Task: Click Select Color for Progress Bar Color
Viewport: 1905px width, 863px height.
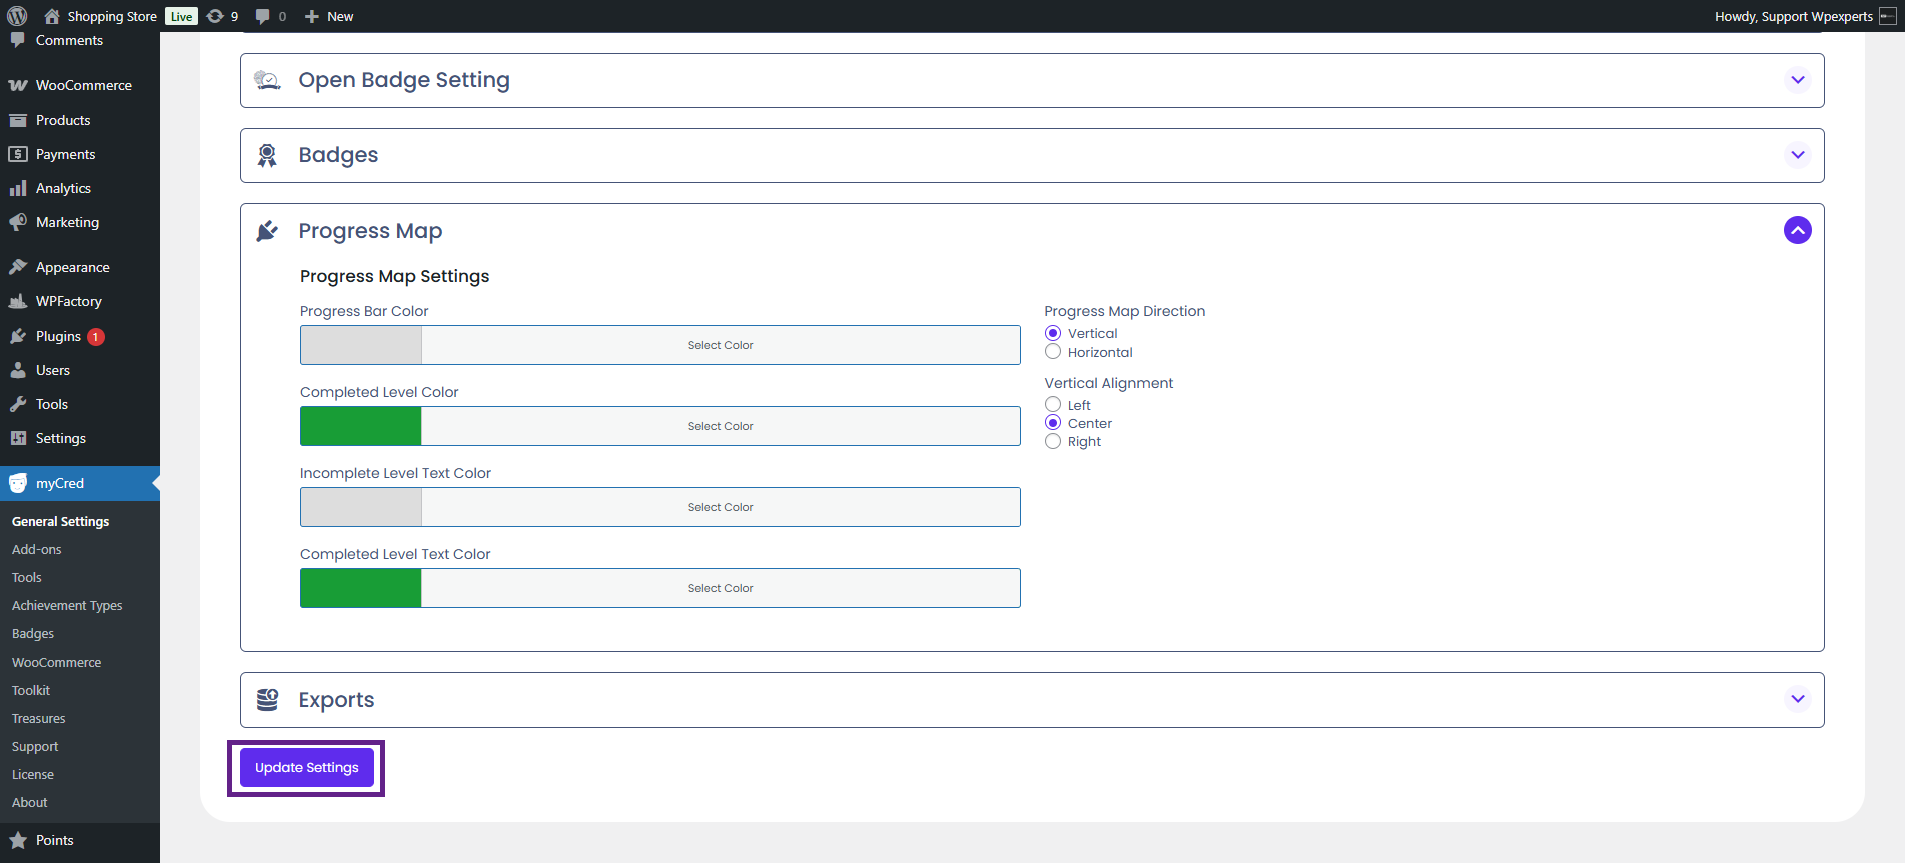Action: (720, 345)
